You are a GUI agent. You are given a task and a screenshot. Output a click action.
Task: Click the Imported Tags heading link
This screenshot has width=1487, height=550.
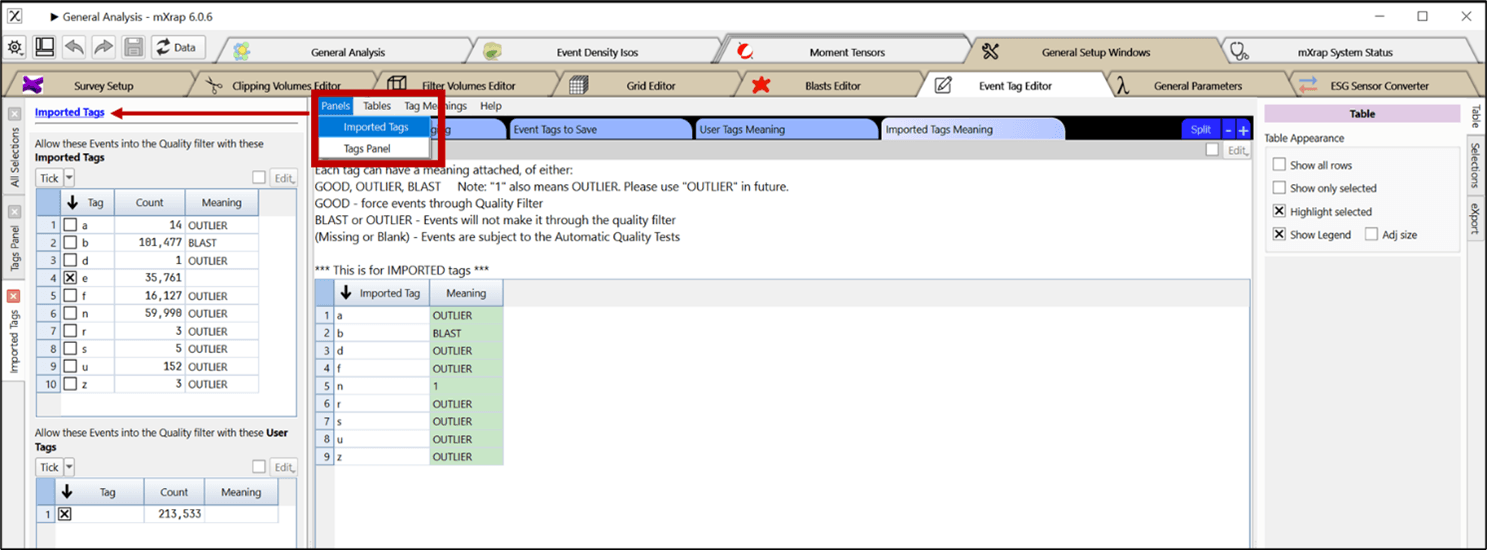pos(70,113)
